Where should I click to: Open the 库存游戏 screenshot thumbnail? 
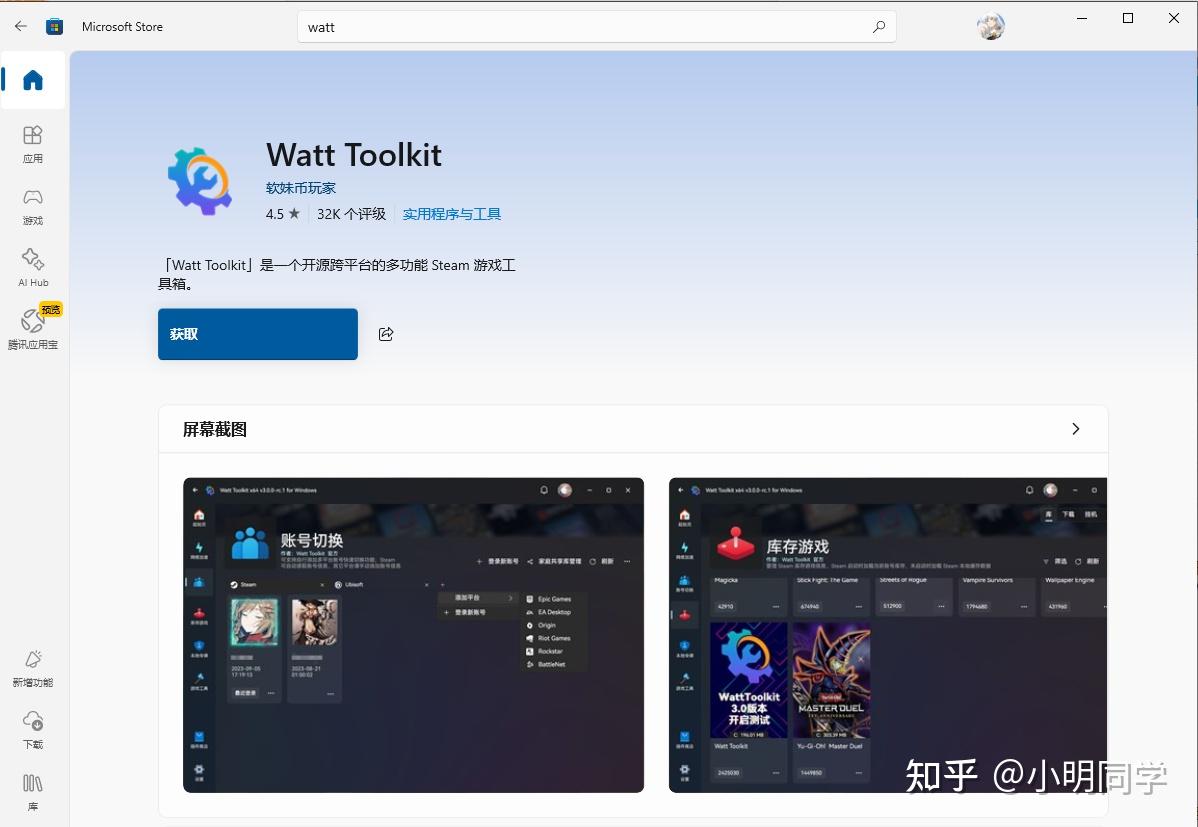887,634
